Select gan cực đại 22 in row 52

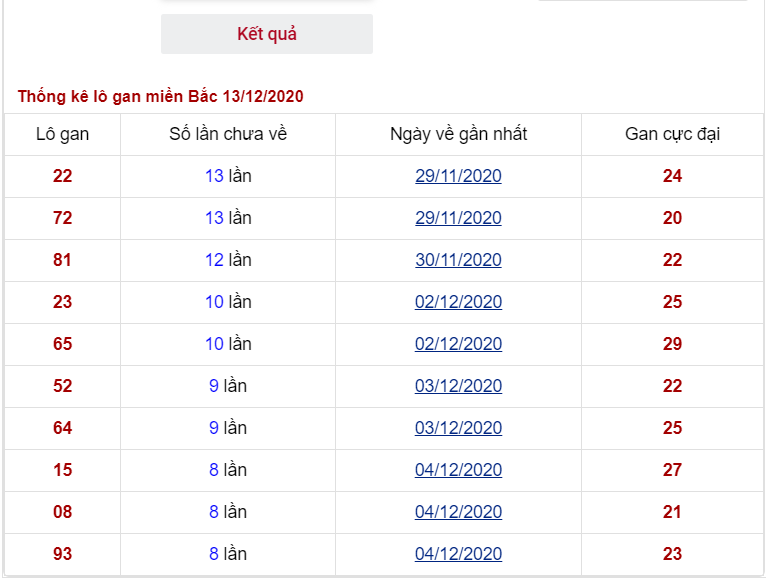(x=672, y=386)
